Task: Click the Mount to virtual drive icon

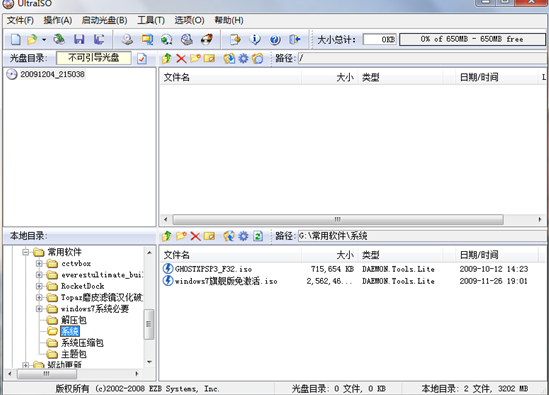Action: pos(167,39)
